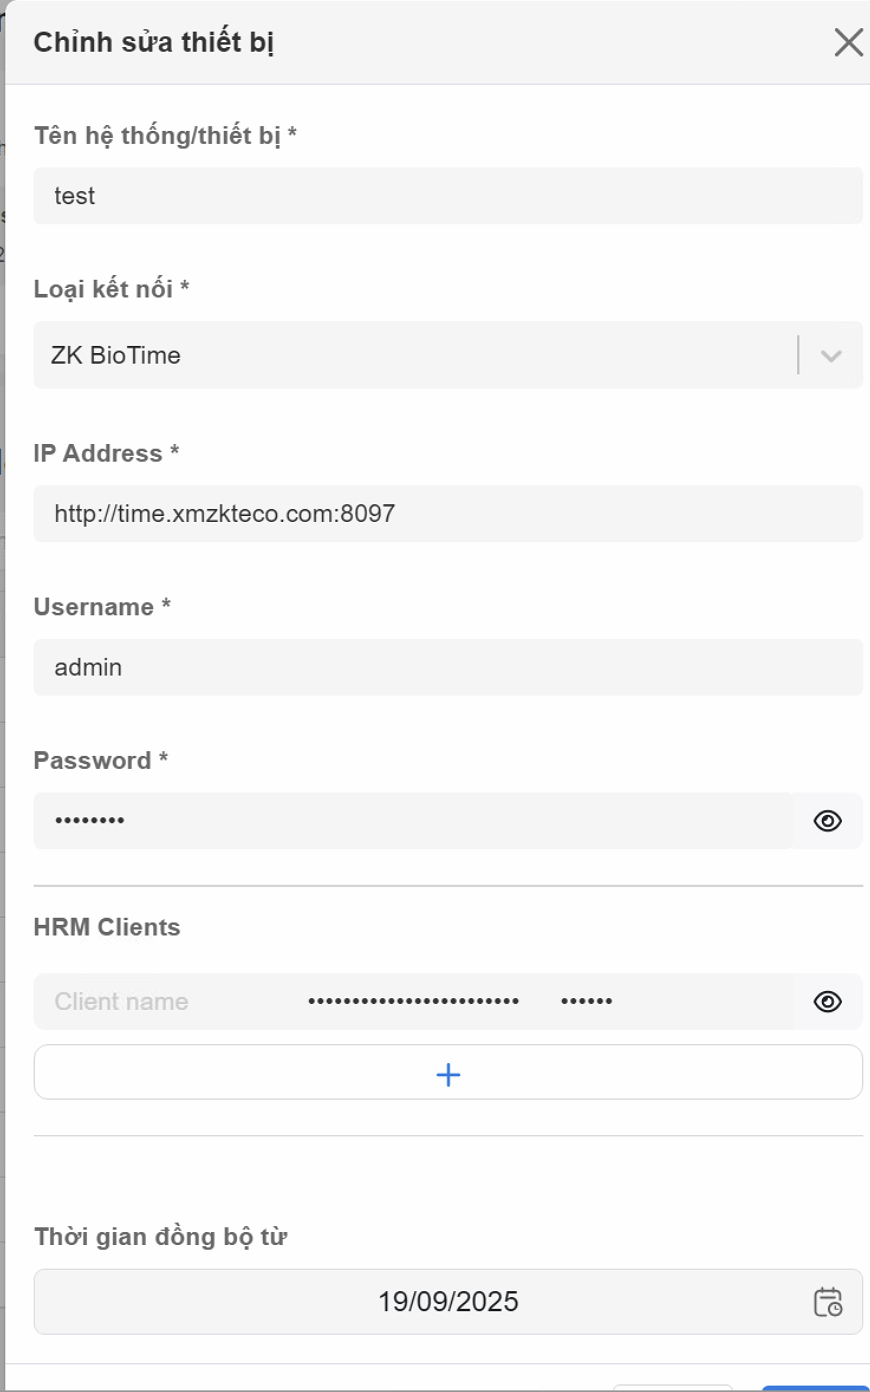Click the HRM Clients section heading

[107, 927]
